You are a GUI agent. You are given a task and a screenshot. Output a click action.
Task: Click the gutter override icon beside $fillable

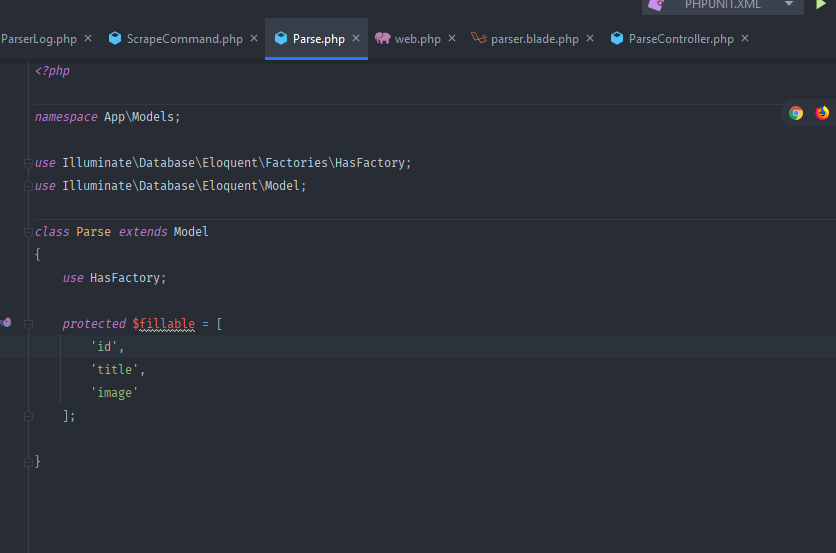(6, 323)
